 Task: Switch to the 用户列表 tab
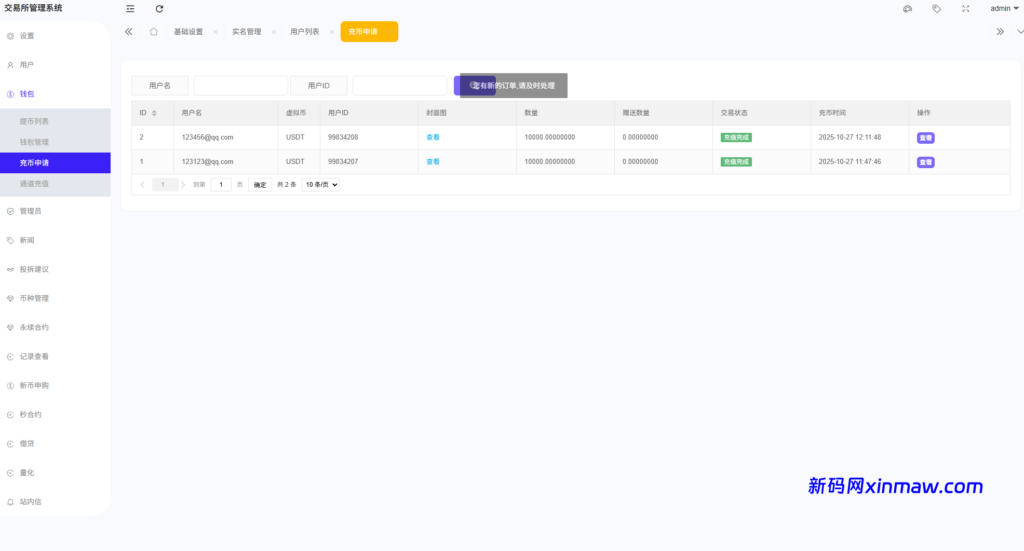[304, 32]
